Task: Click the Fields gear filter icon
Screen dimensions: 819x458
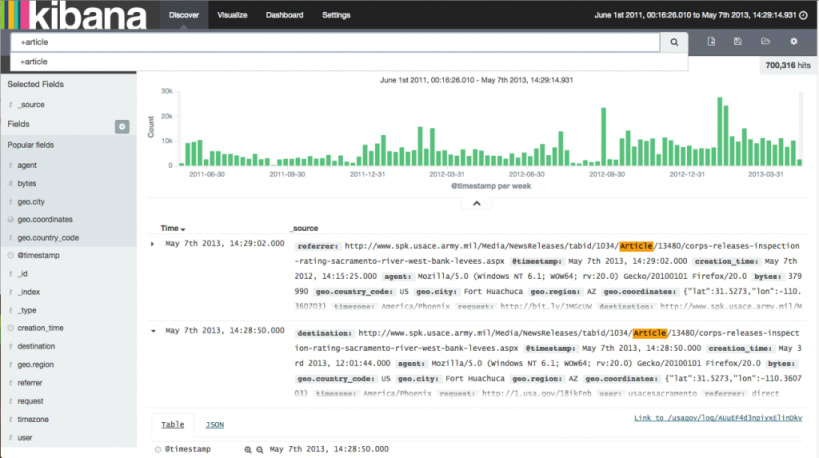Action: click(x=122, y=126)
